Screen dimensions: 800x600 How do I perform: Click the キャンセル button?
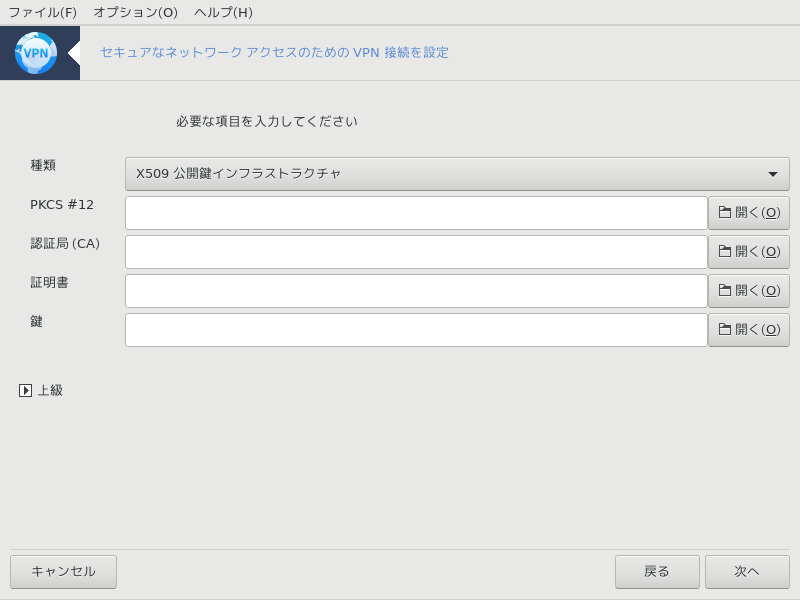pos(63,571)
